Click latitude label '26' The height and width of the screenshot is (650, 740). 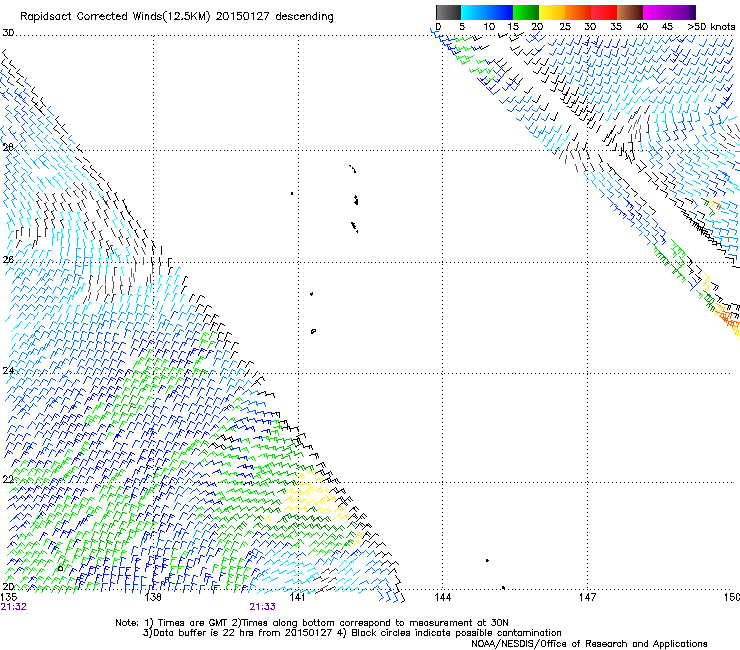click(8, 260)
